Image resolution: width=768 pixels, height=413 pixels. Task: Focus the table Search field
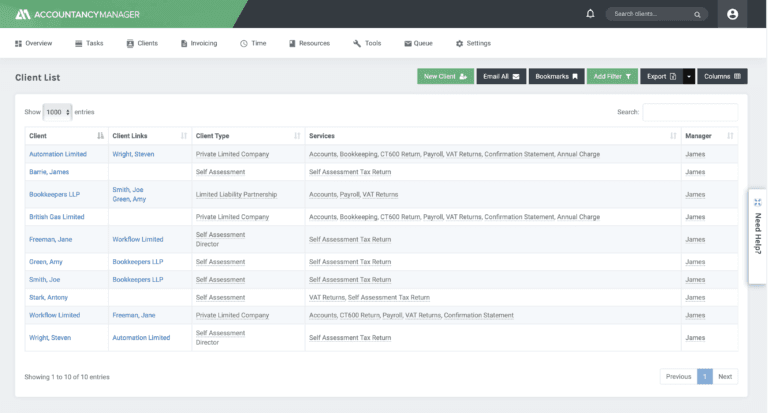pyautogui.click(x=690, y=112)
